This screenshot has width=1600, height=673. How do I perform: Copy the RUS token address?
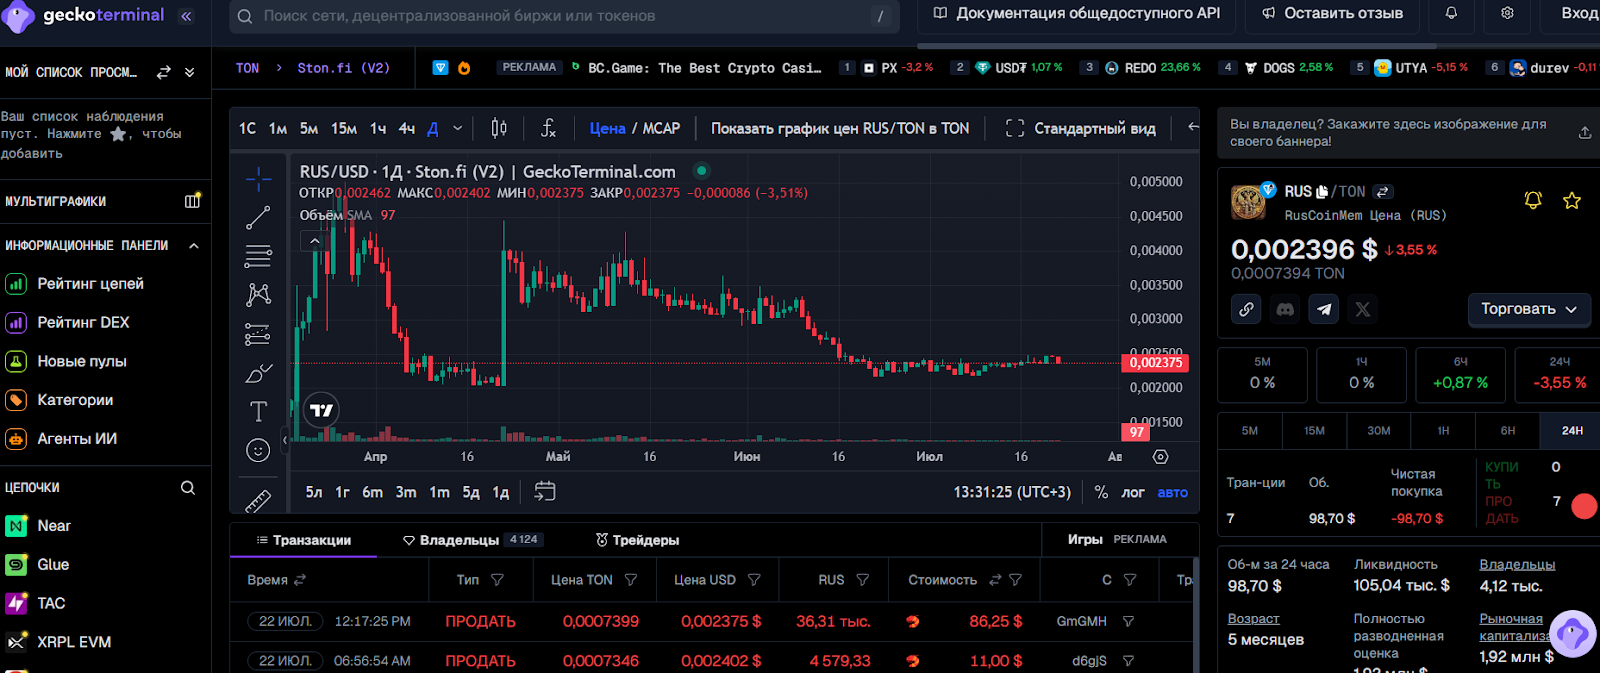(1322, 191)
